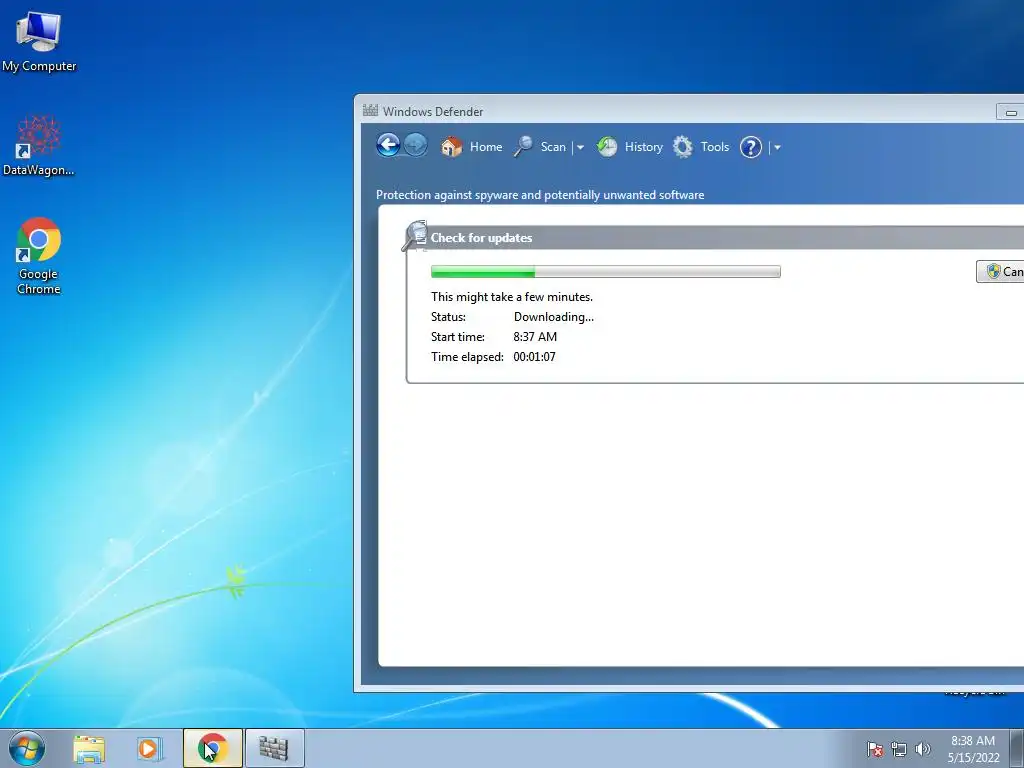Click the network icon in system tray
This screenshot has height=768, width=1024.
899,749
